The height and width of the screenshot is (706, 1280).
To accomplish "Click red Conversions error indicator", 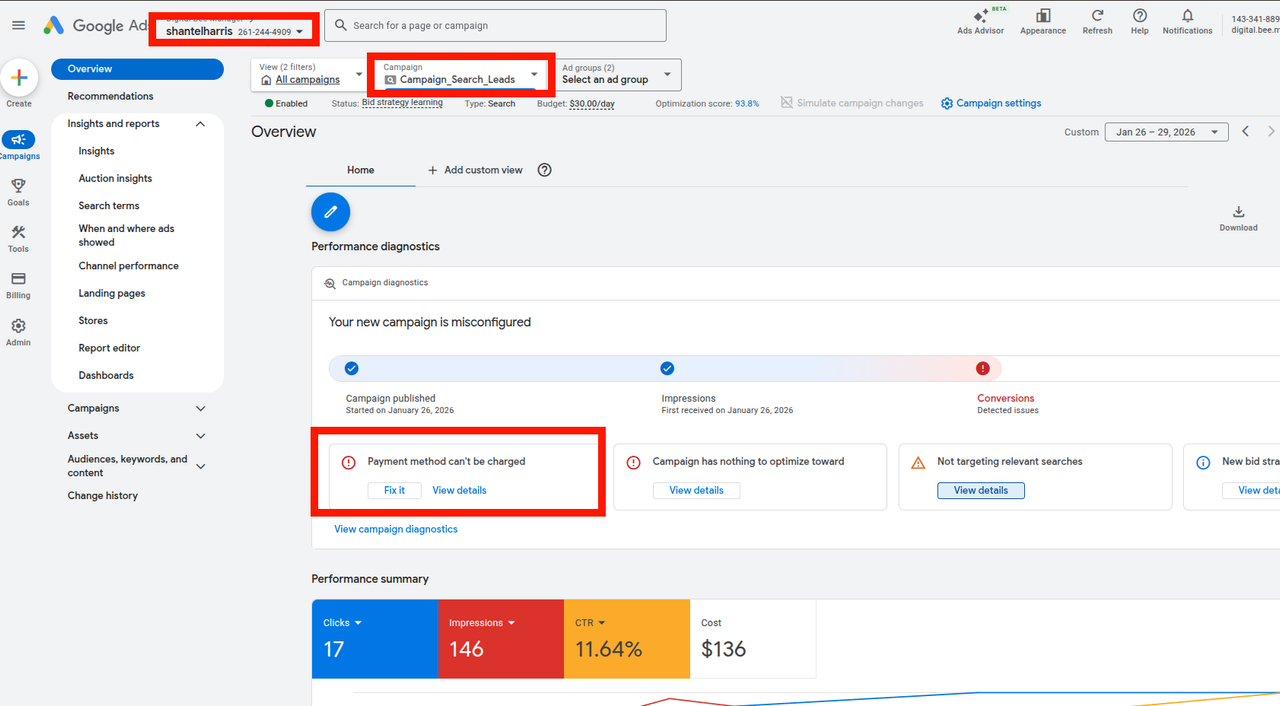I will click(983, 368).
